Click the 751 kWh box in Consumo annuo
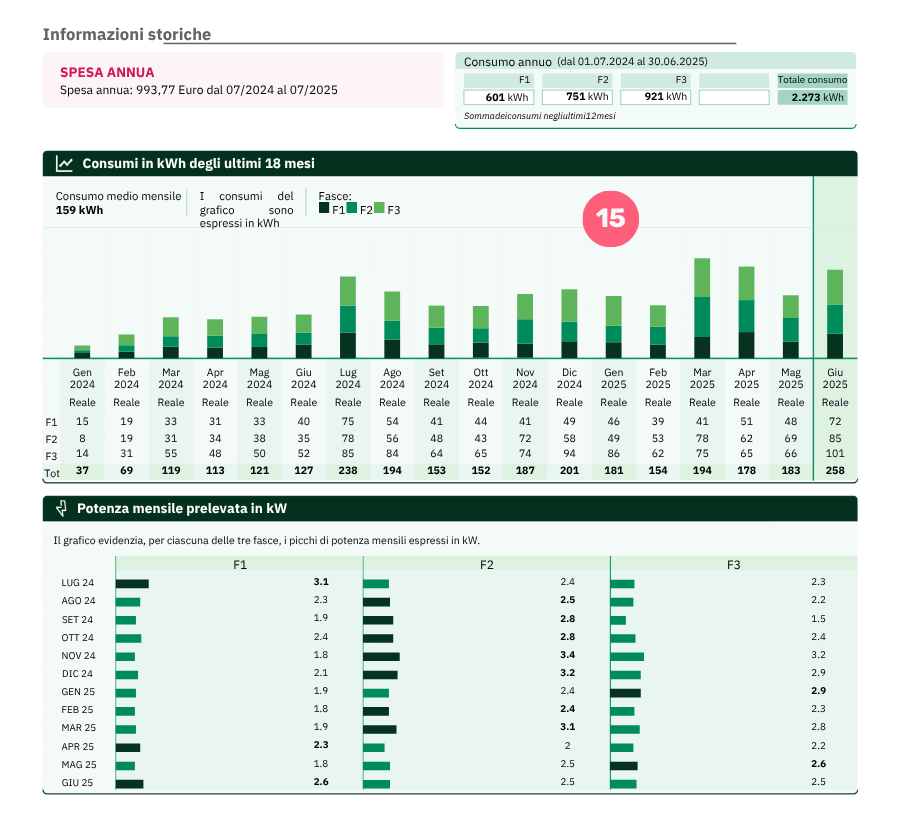The image size is (900, 816). tap(577, 98)
